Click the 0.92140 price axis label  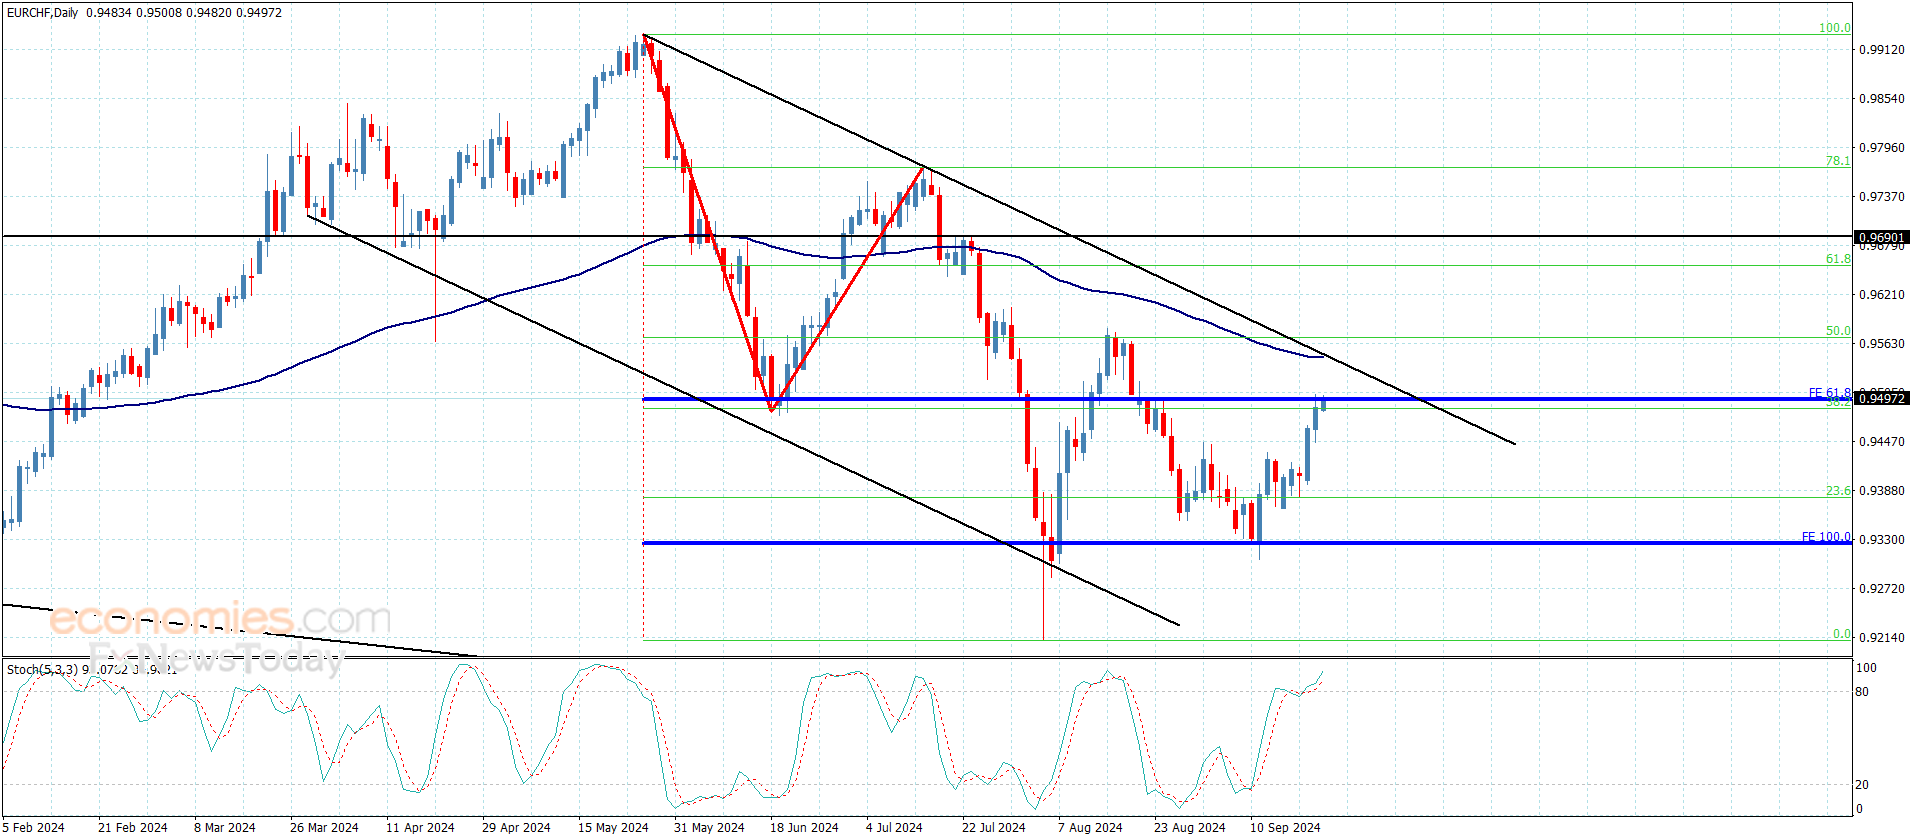coord(1882,638)
